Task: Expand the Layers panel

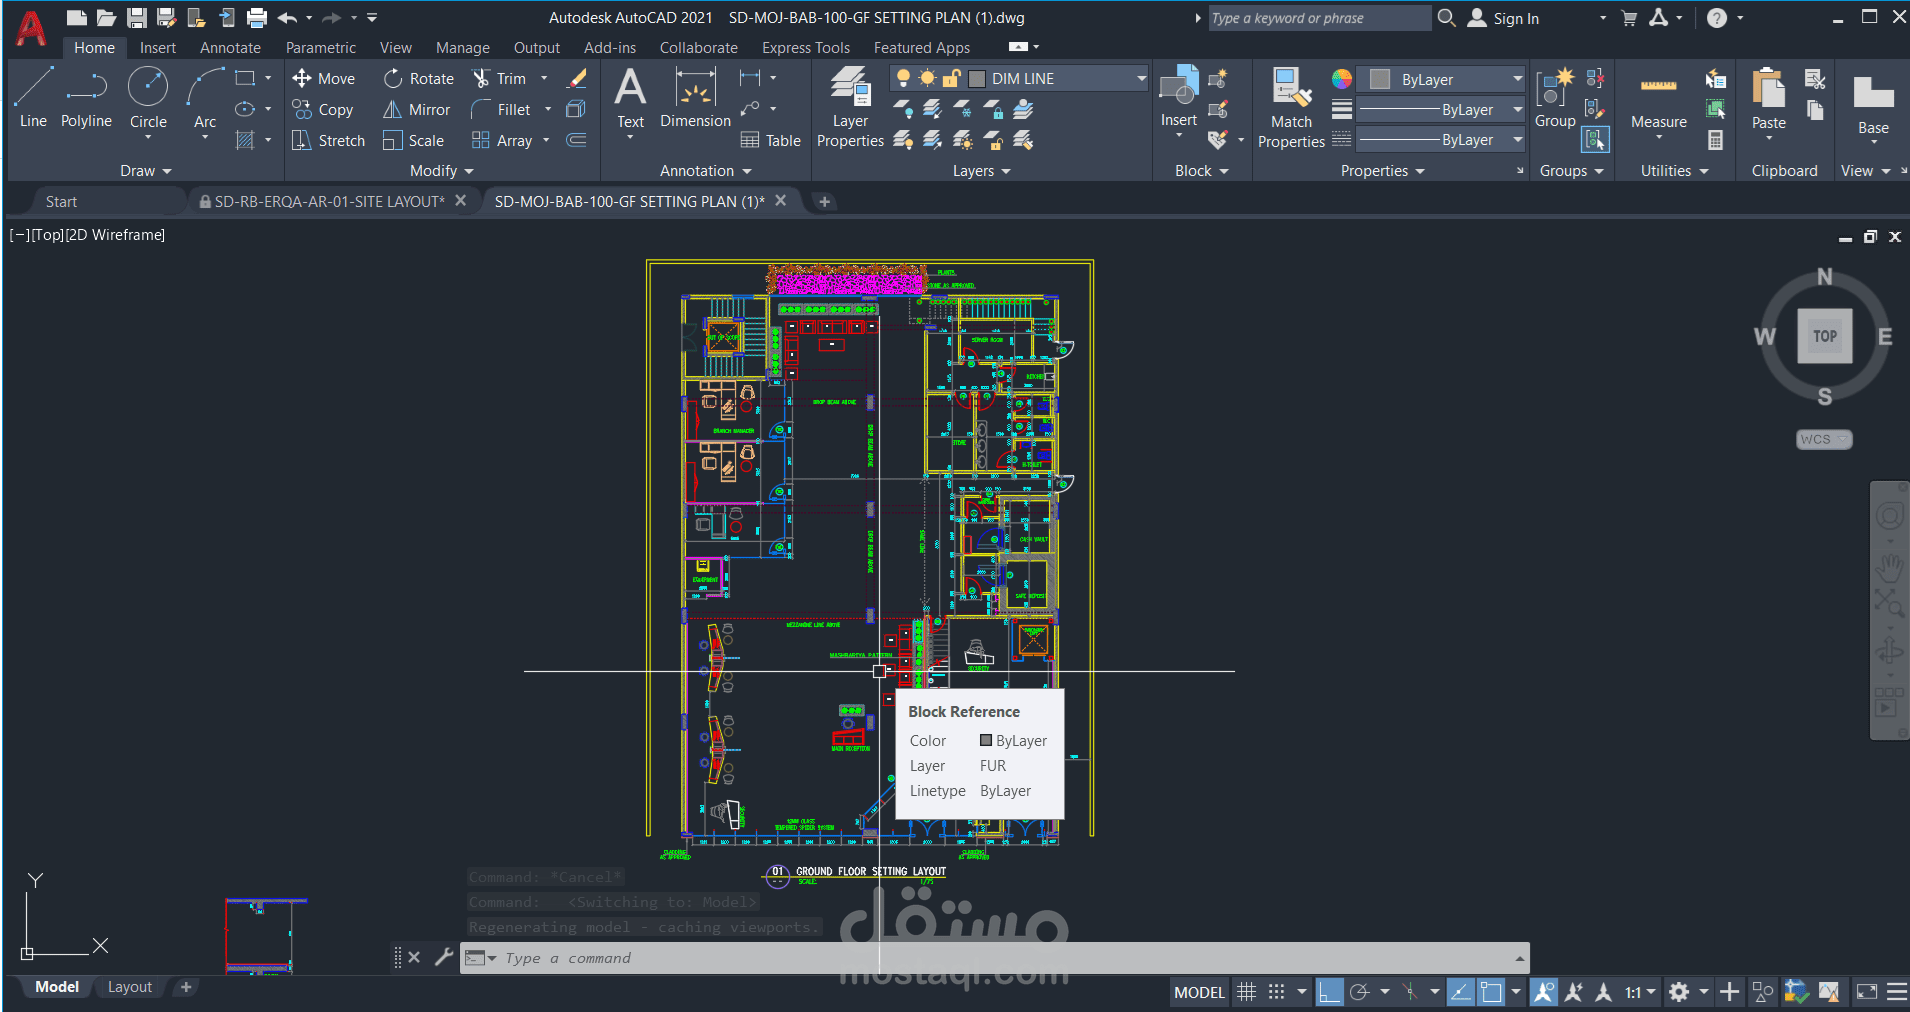Action: (x=981, y=171)
